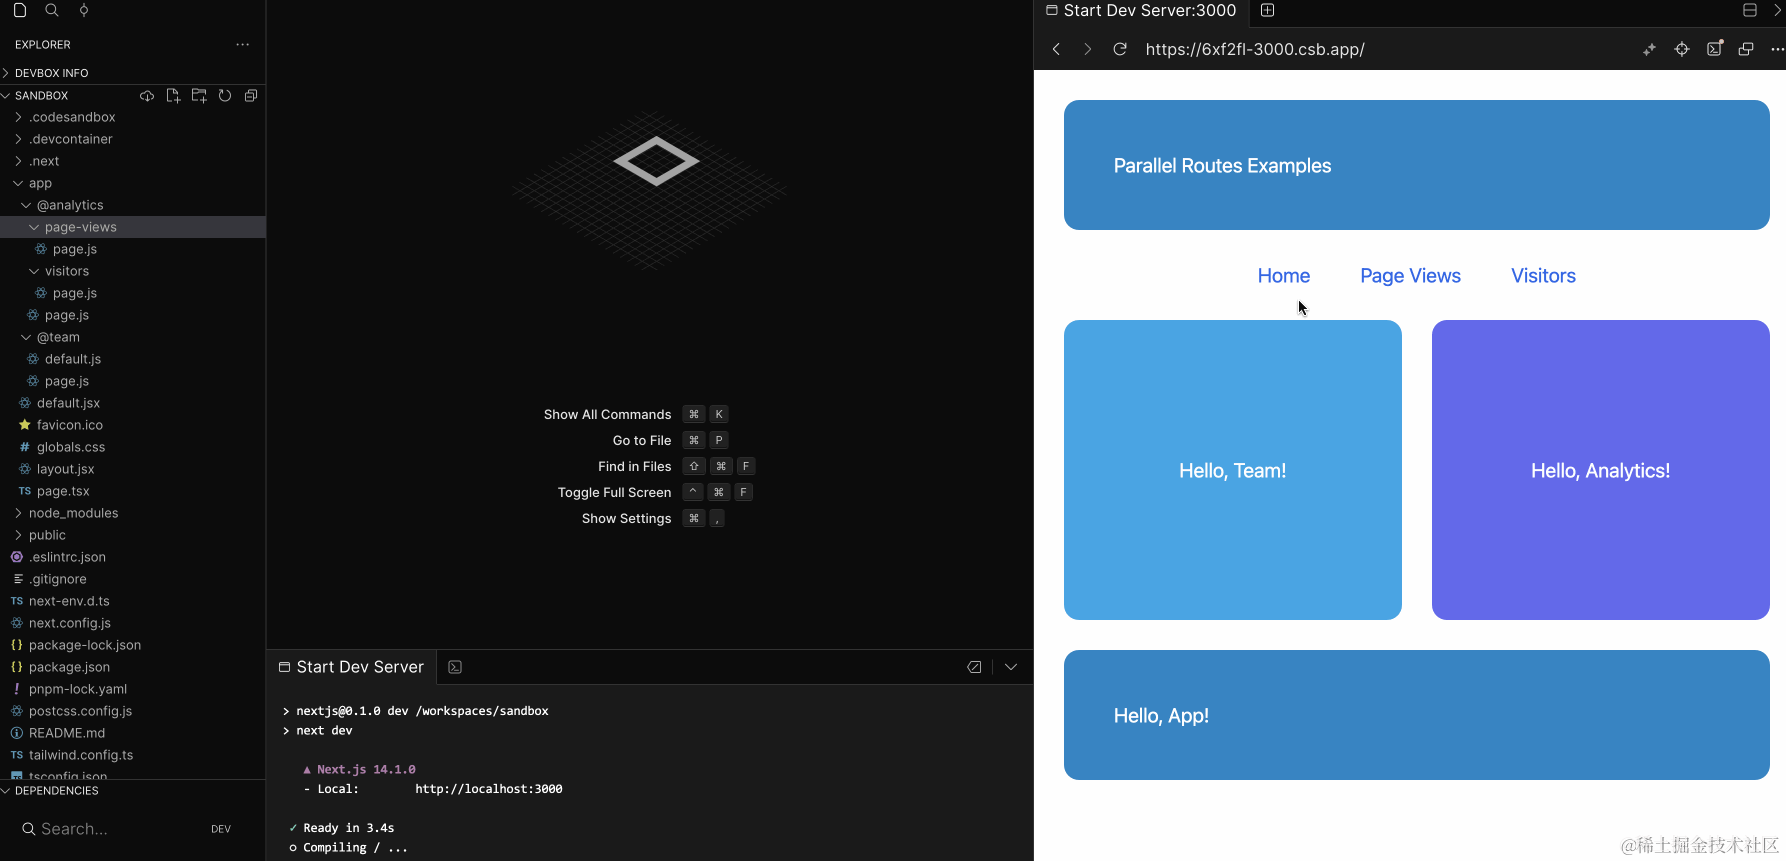This screenshot has height=861, width=1786.
Task: Open the preview devtools console icon
Action: tap(1714, 49)
